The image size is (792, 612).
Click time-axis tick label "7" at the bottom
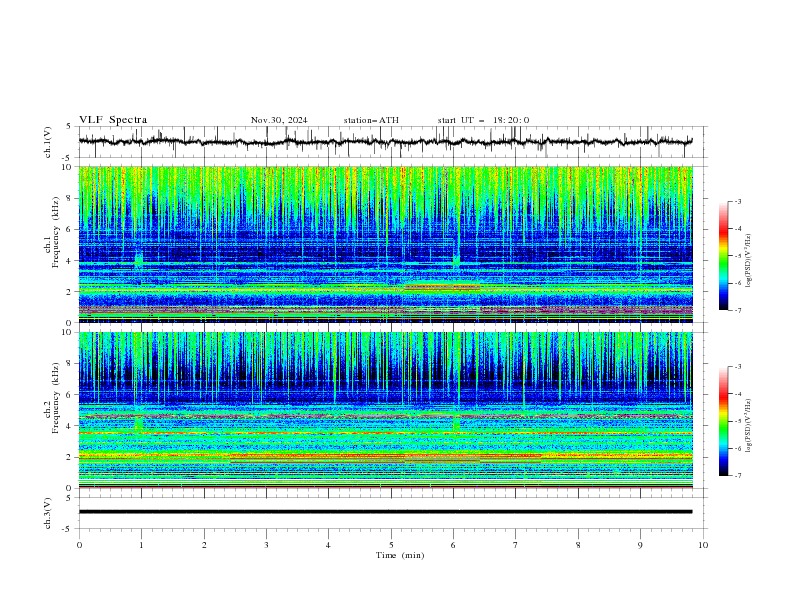(516, 545)
